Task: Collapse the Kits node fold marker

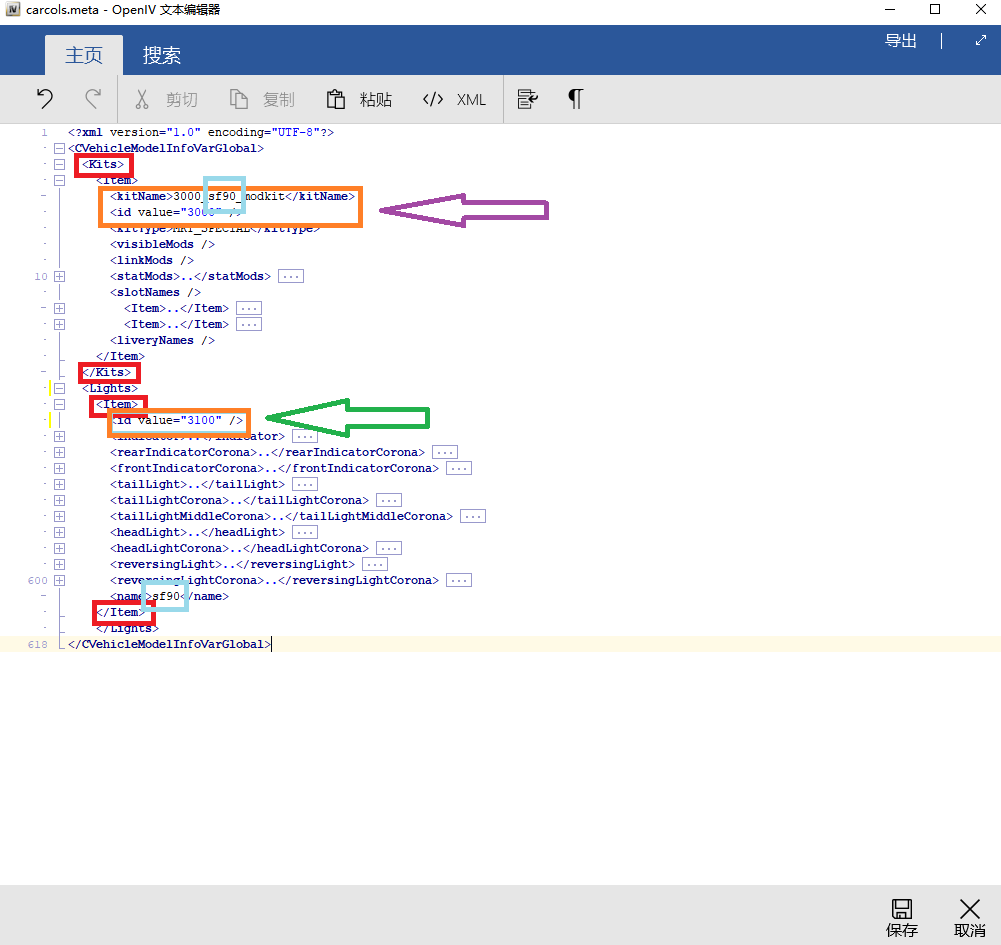Action: click(x=59, y=164)
